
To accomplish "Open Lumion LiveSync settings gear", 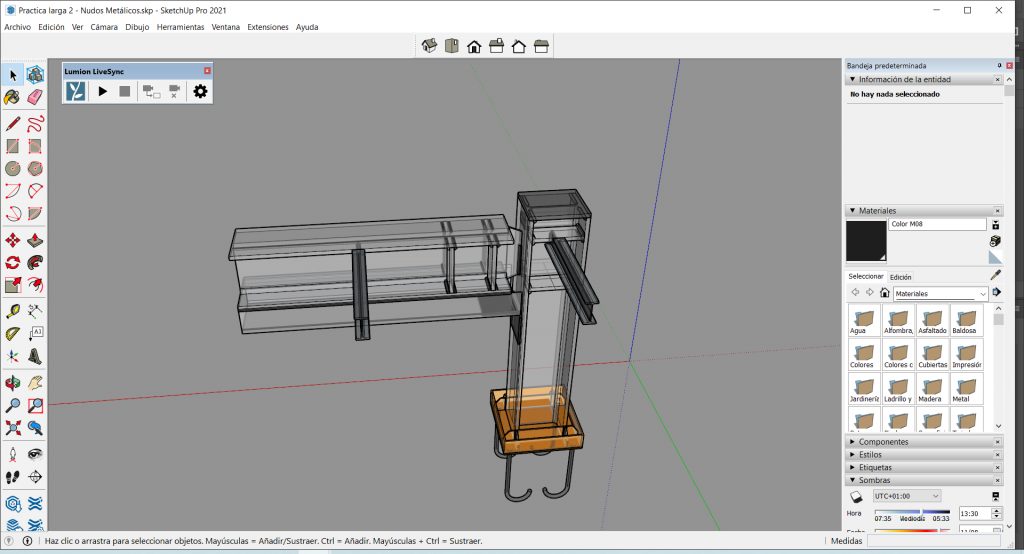I will (x=200, y=91).
